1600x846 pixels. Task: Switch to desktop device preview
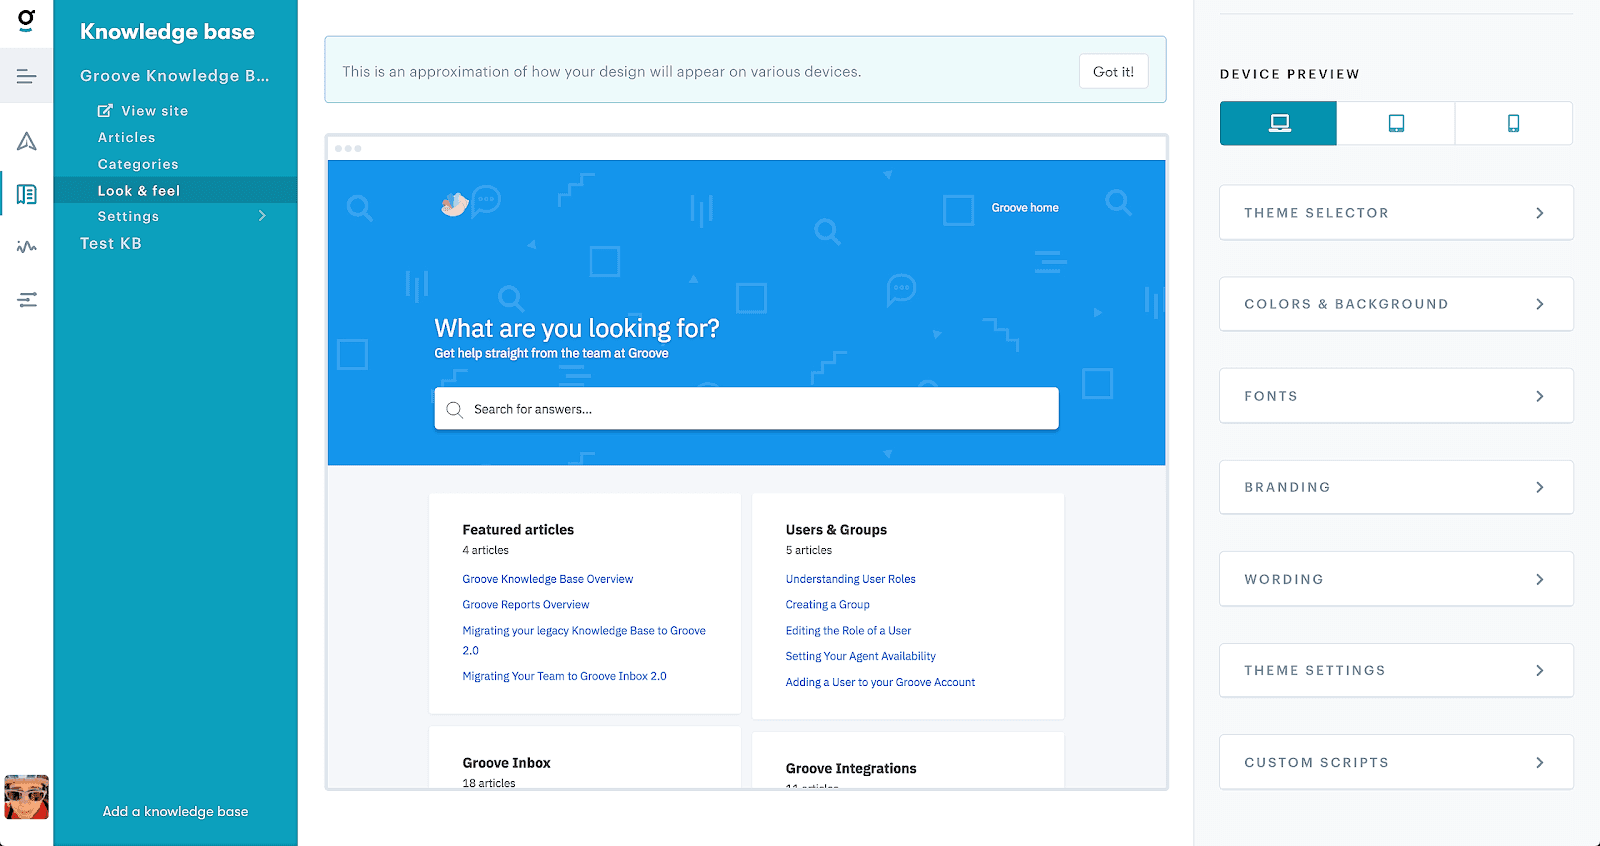[x=1278, y=123]
